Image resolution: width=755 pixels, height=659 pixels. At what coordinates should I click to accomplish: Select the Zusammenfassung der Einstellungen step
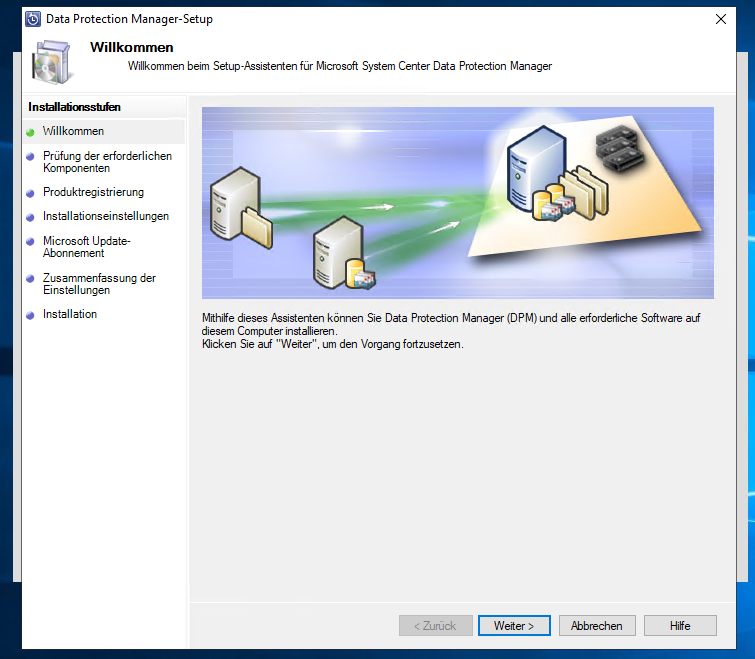99,284
